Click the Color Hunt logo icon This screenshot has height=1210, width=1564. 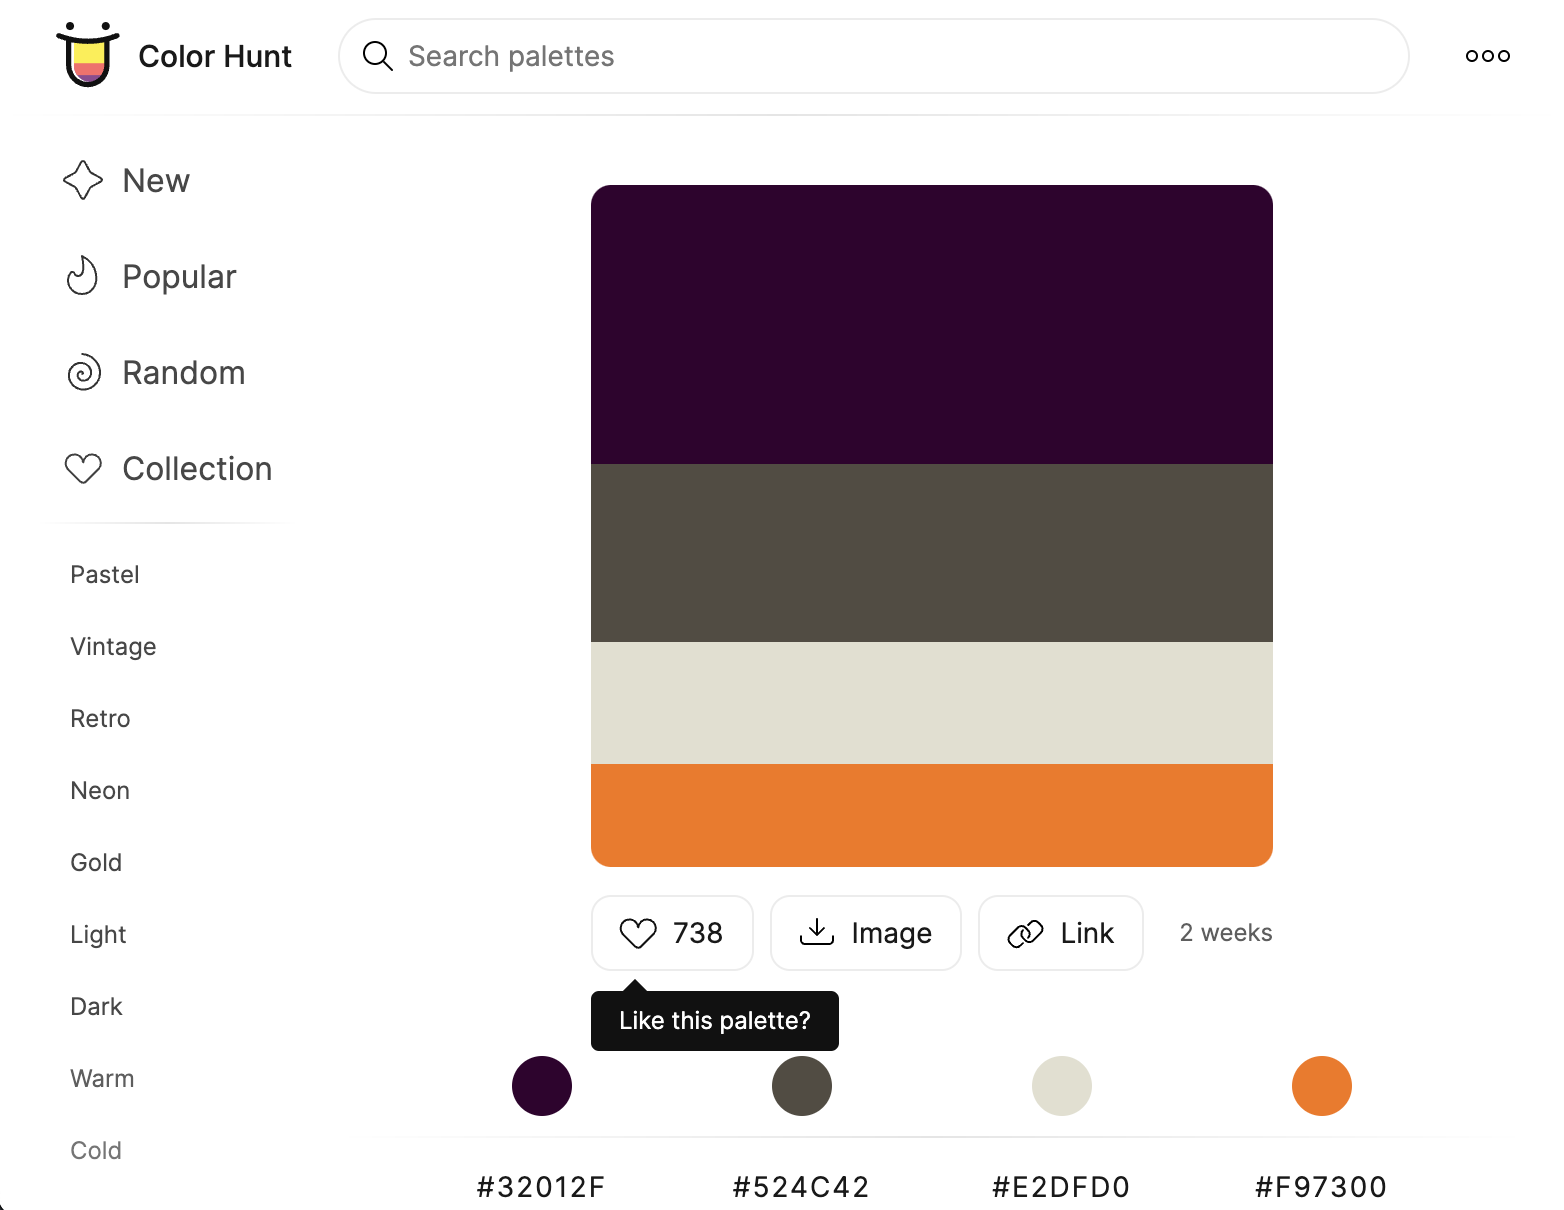point(88,55)
